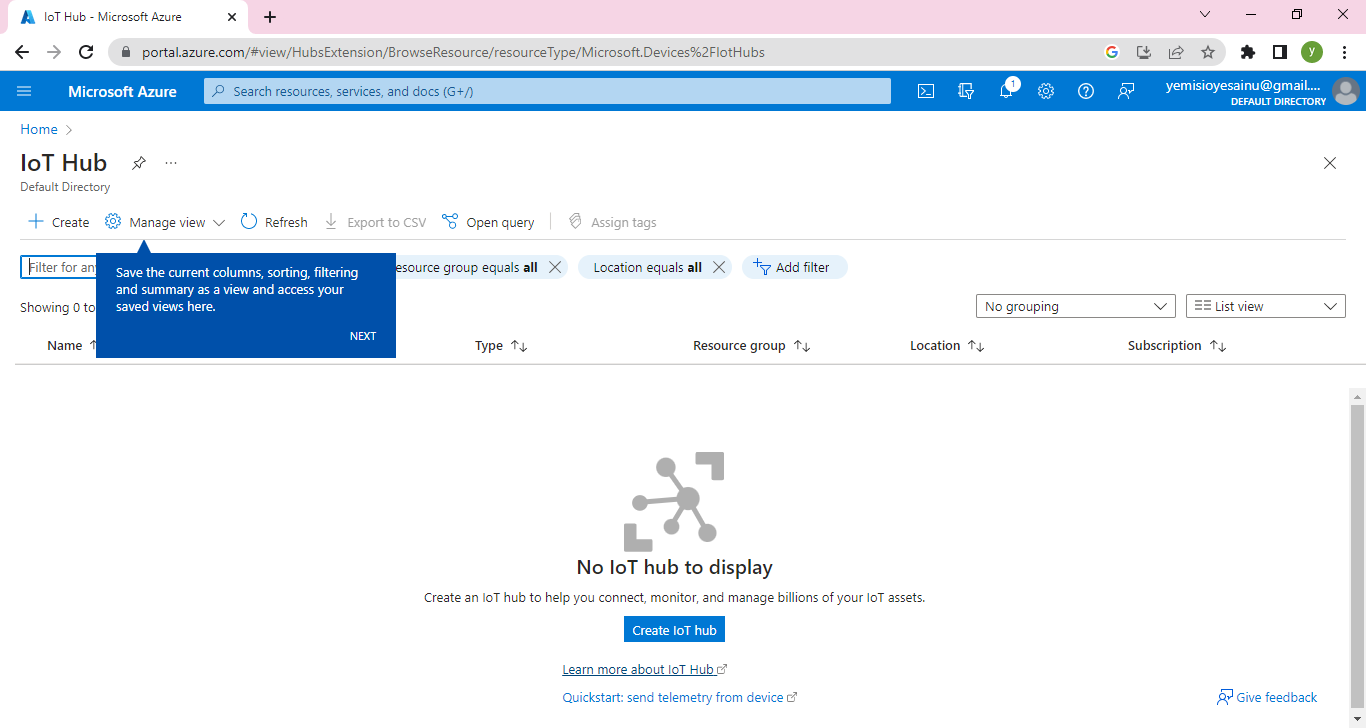Open the Chrome profile avatar
1366x728 pixels.
click(x=1312, y=52)
